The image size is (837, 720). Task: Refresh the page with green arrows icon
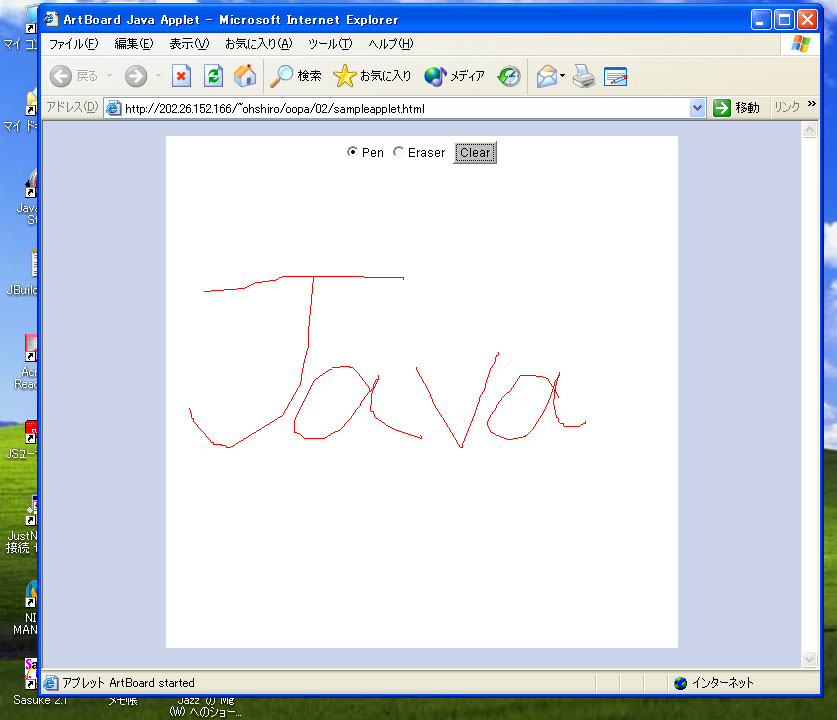tap(213, 76)
